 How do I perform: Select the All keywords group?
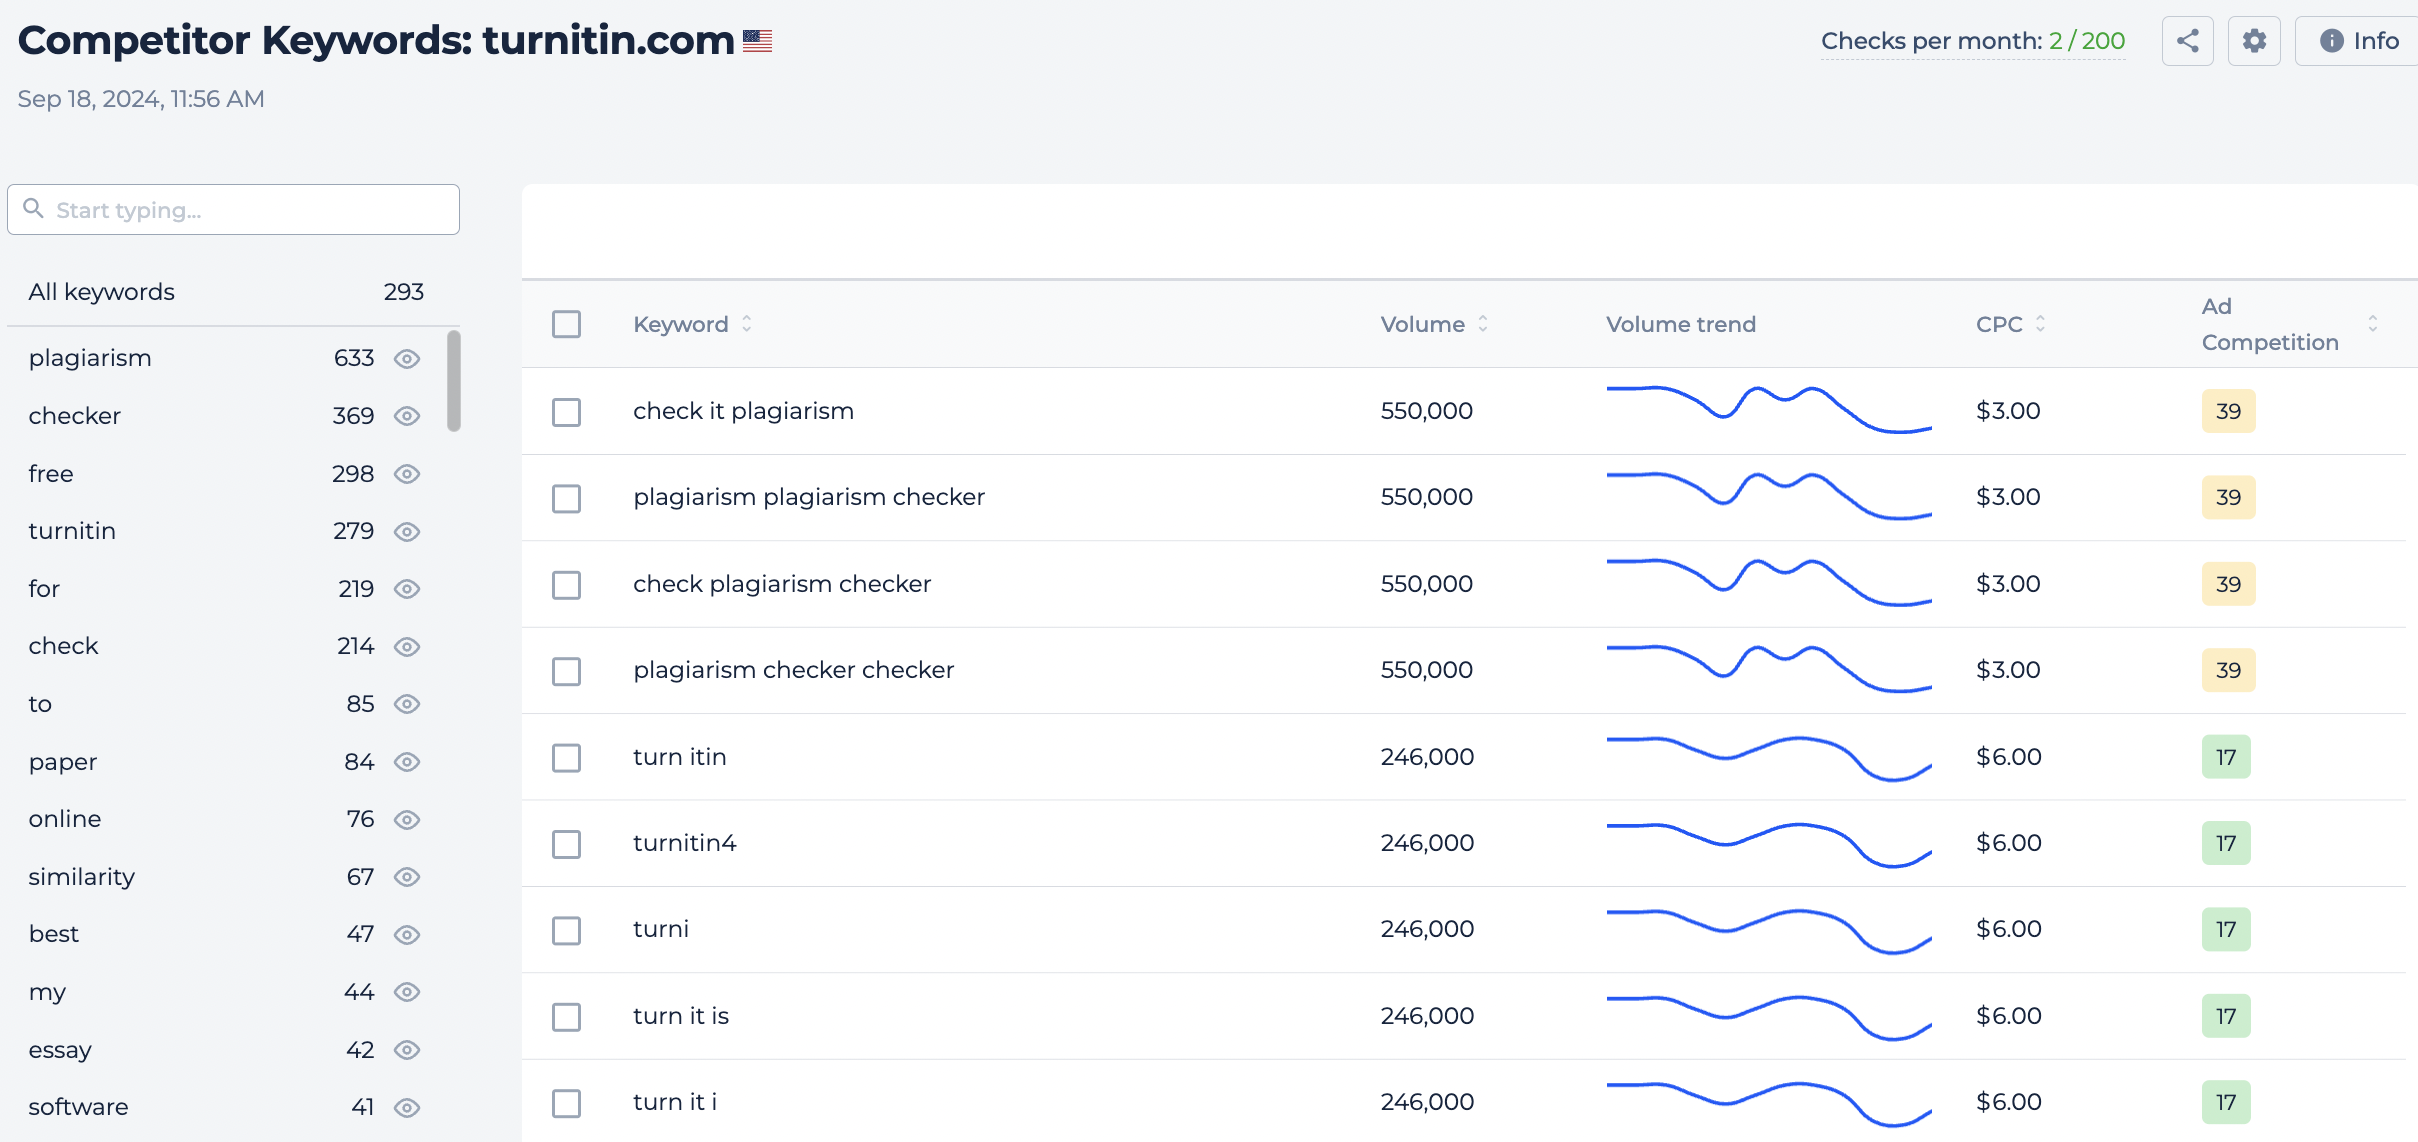point(226,292)
